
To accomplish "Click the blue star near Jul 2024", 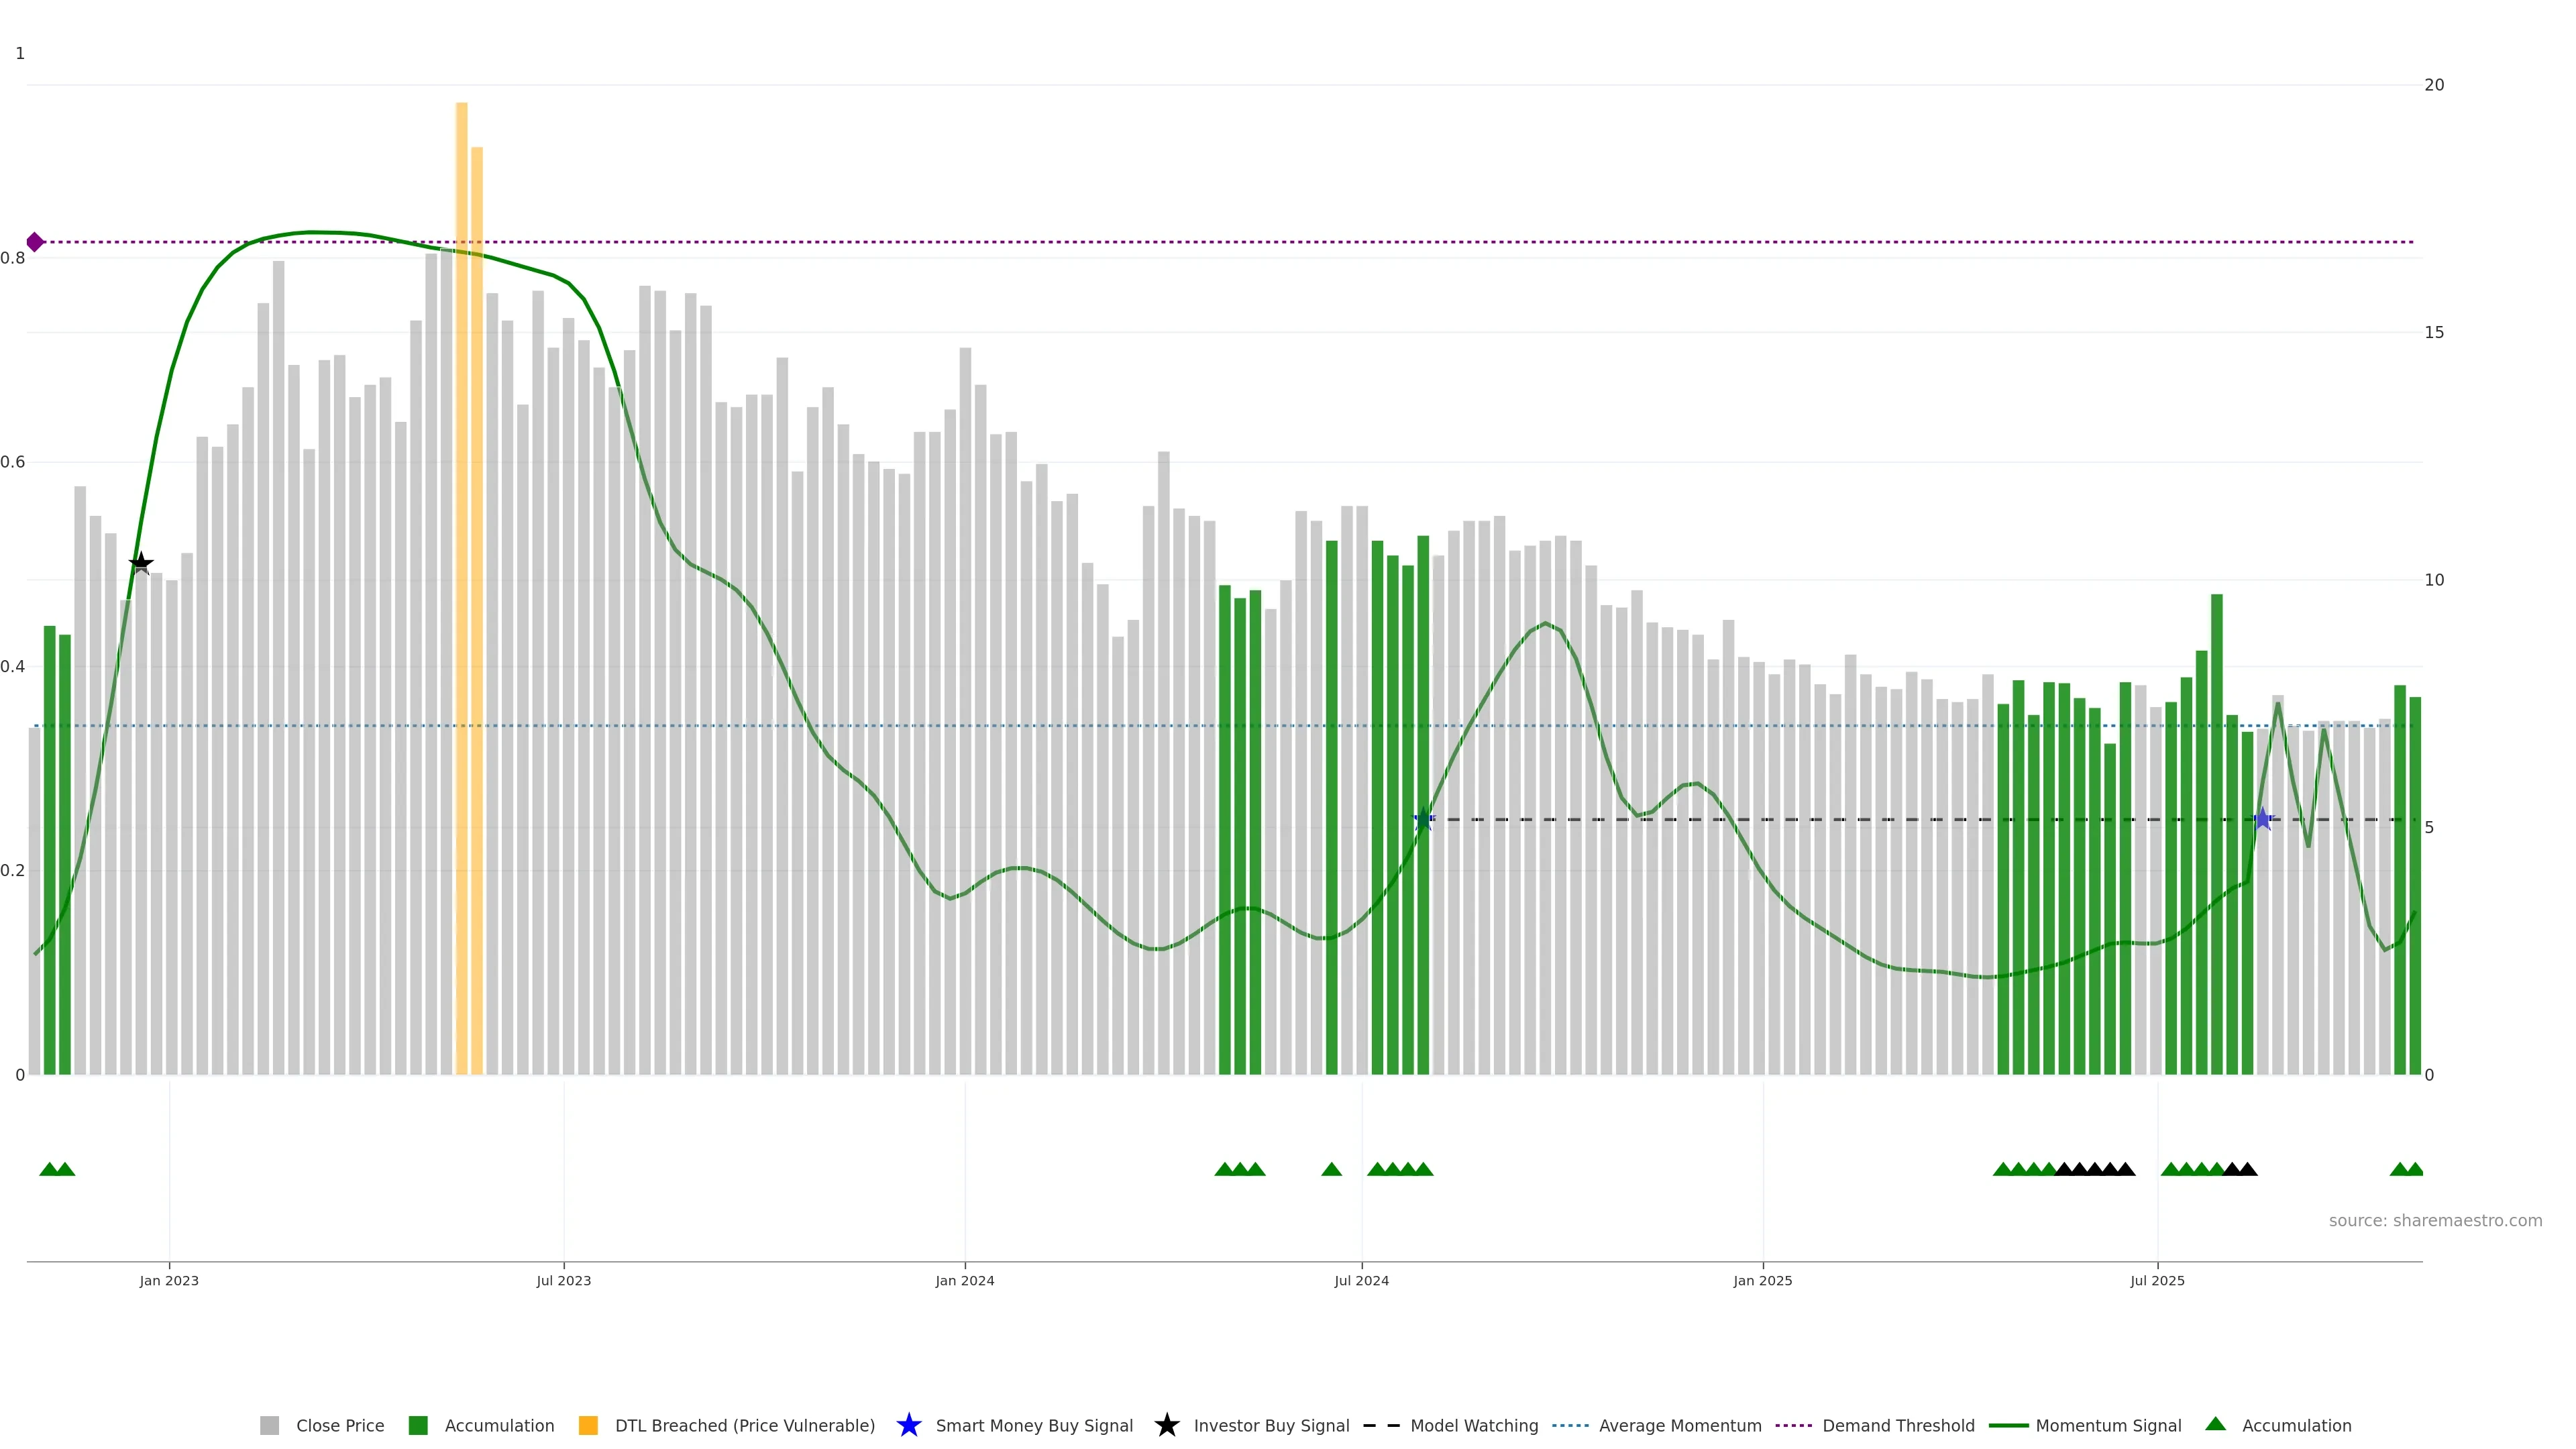I will tap(1423, 820).
